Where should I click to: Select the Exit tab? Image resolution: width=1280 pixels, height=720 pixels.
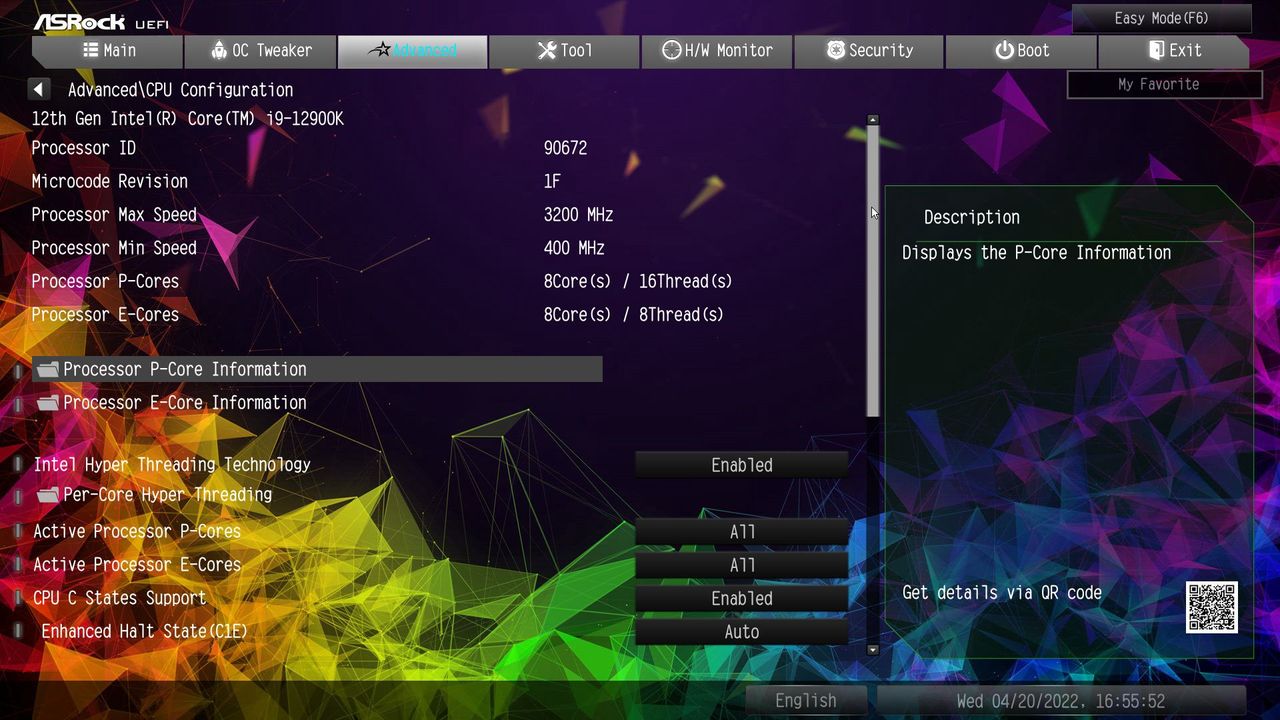[1174, 51]
